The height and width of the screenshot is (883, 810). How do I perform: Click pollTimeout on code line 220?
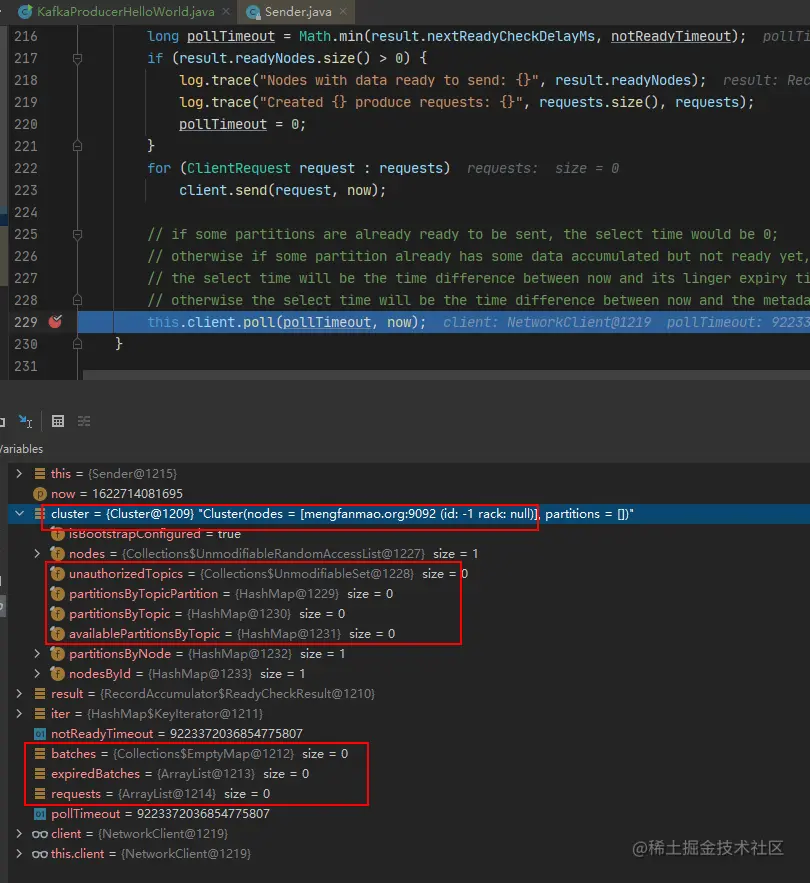[x=222, y=124]
